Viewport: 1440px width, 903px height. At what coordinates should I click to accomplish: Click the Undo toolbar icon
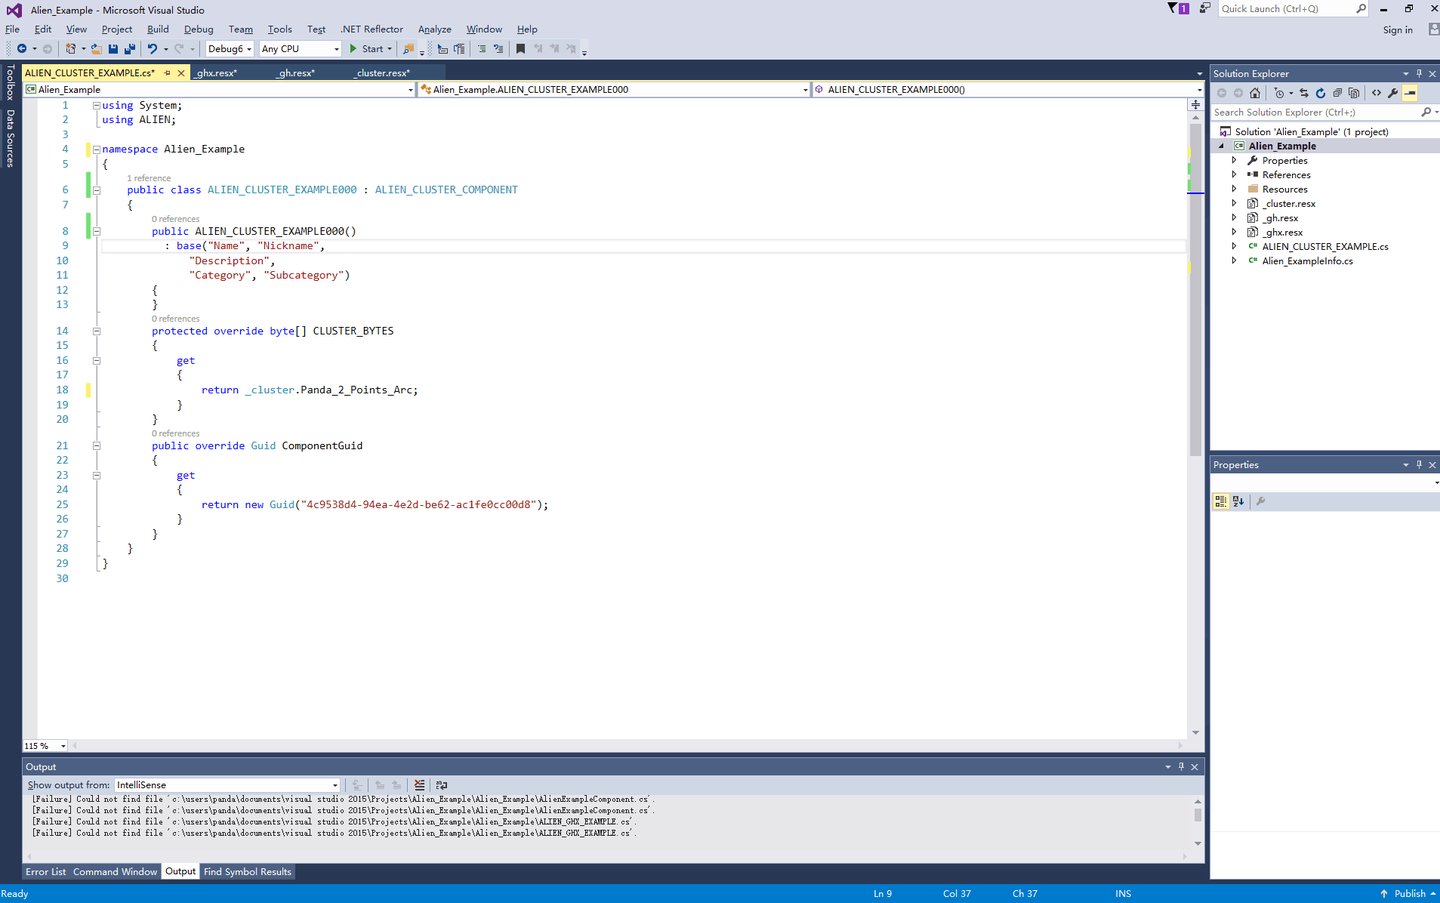[x=152, y=48]
